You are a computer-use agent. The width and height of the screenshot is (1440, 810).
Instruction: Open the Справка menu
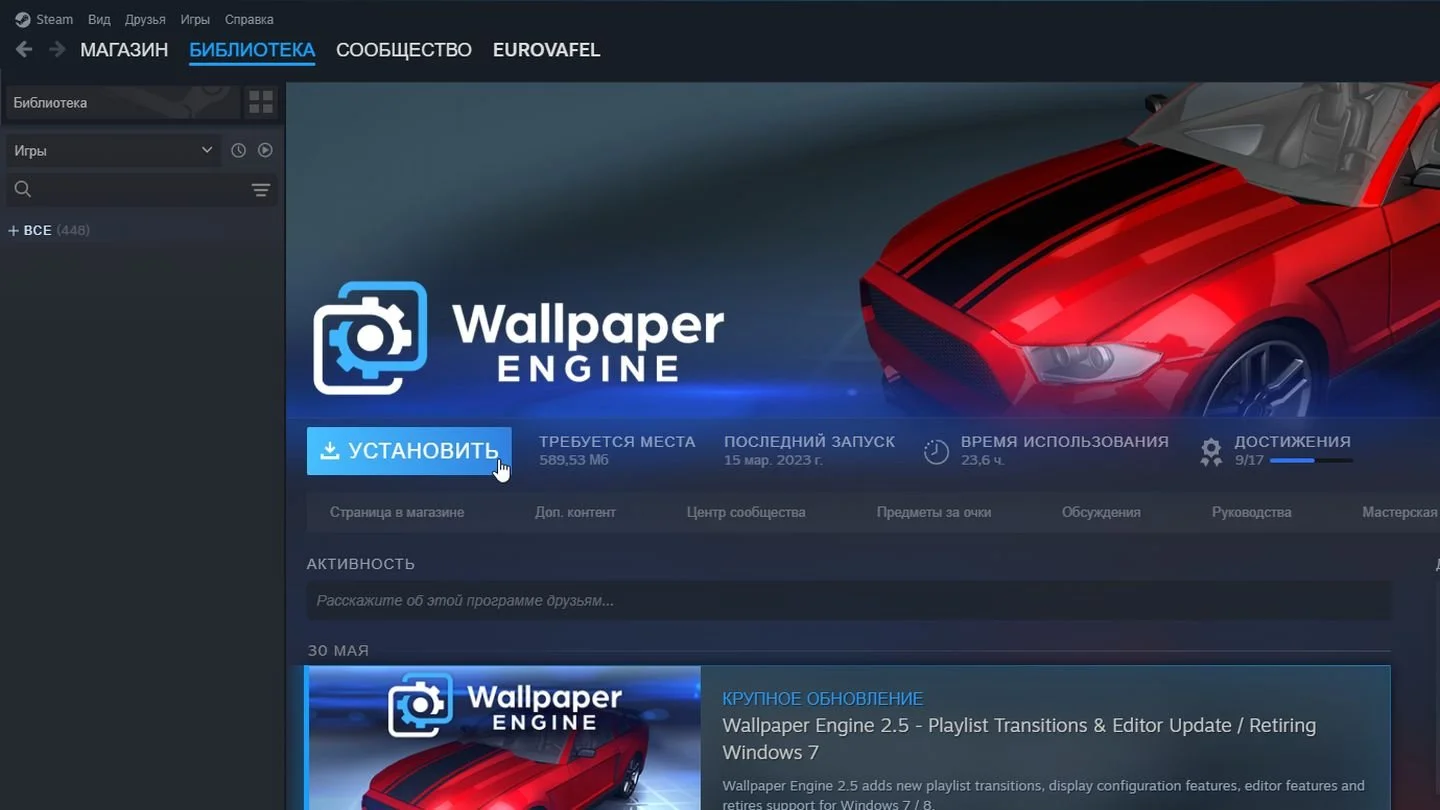point(249,19)
